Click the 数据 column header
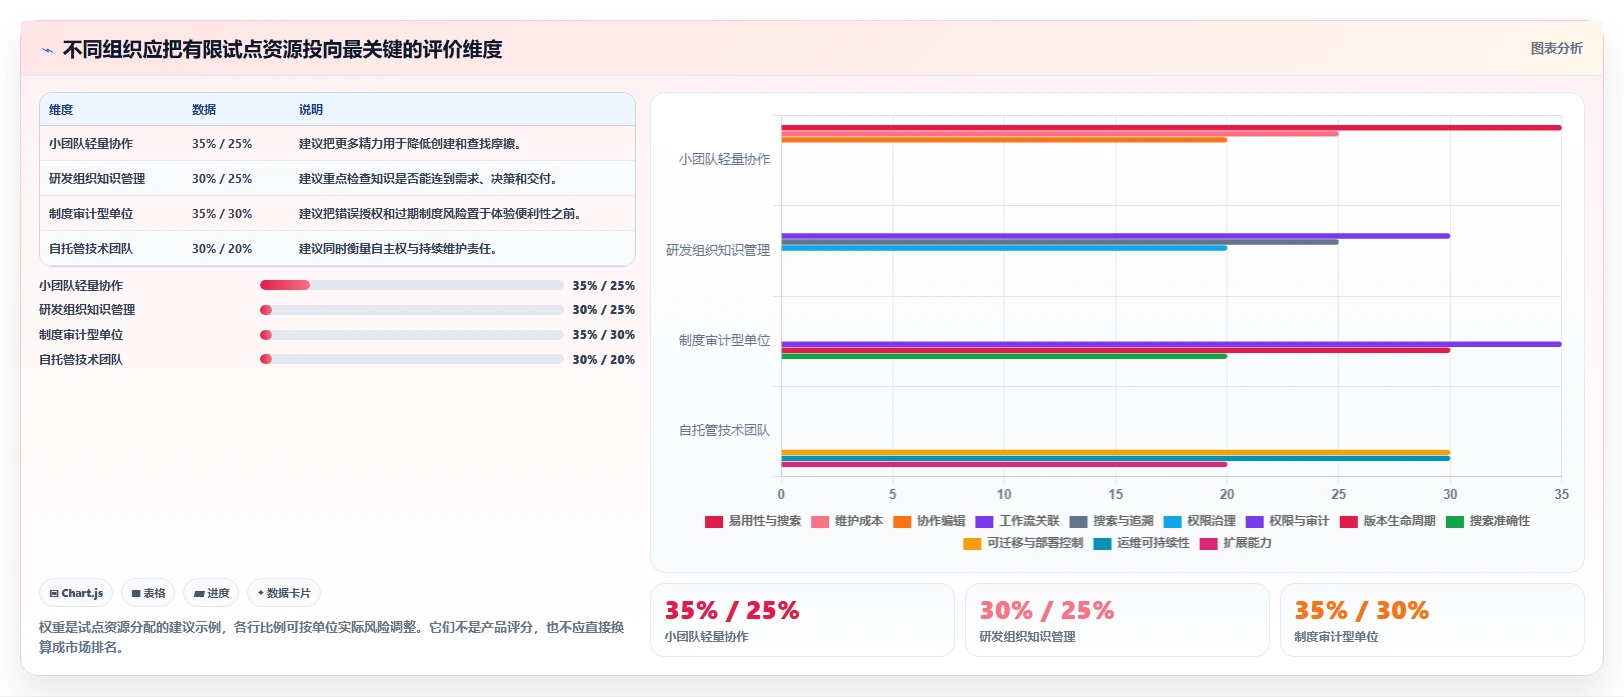The image size is (1624, 697). pos(204,110)
